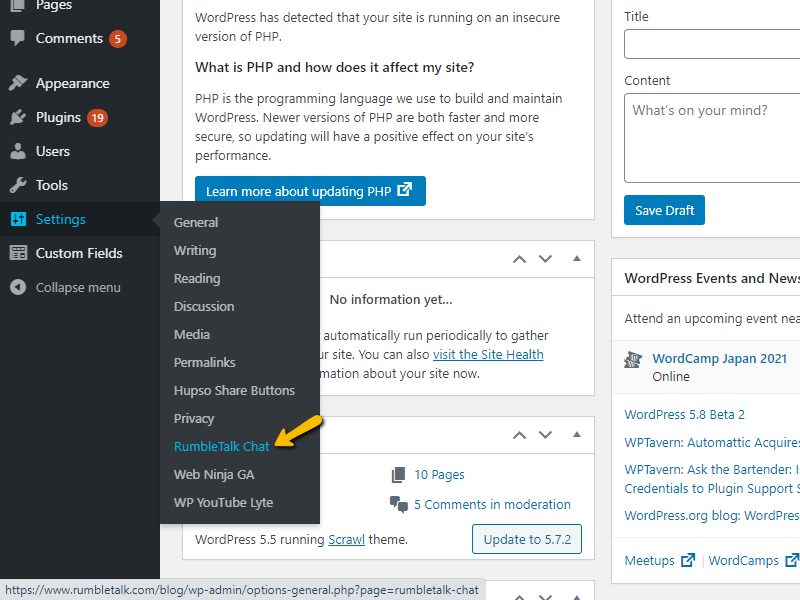Click Learn more about updating PHP

click(310, 191)
